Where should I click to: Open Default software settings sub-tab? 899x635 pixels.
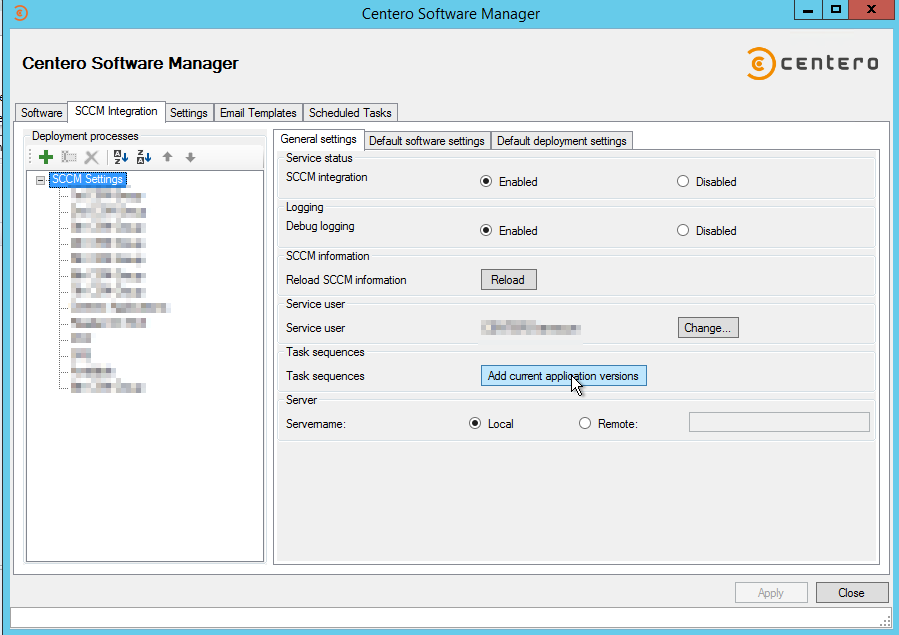427,141
